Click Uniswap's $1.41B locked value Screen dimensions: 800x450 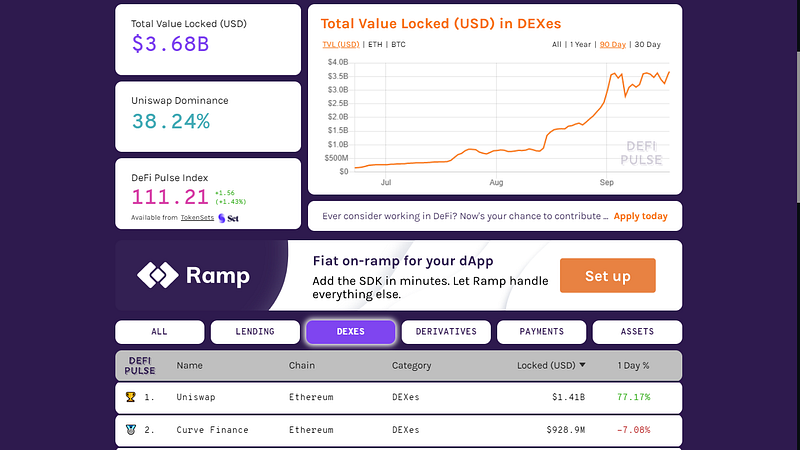pos(568,397)
